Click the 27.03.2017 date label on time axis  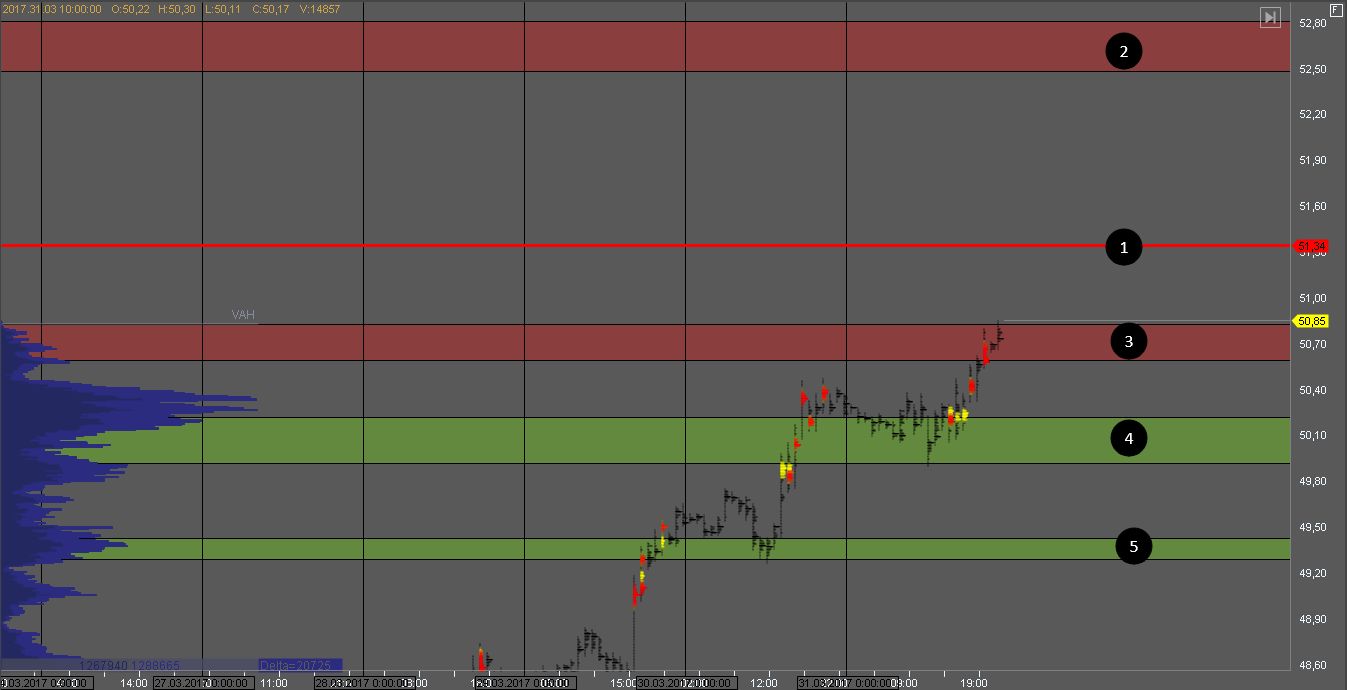pyautogui.click(x=200, y=683)
